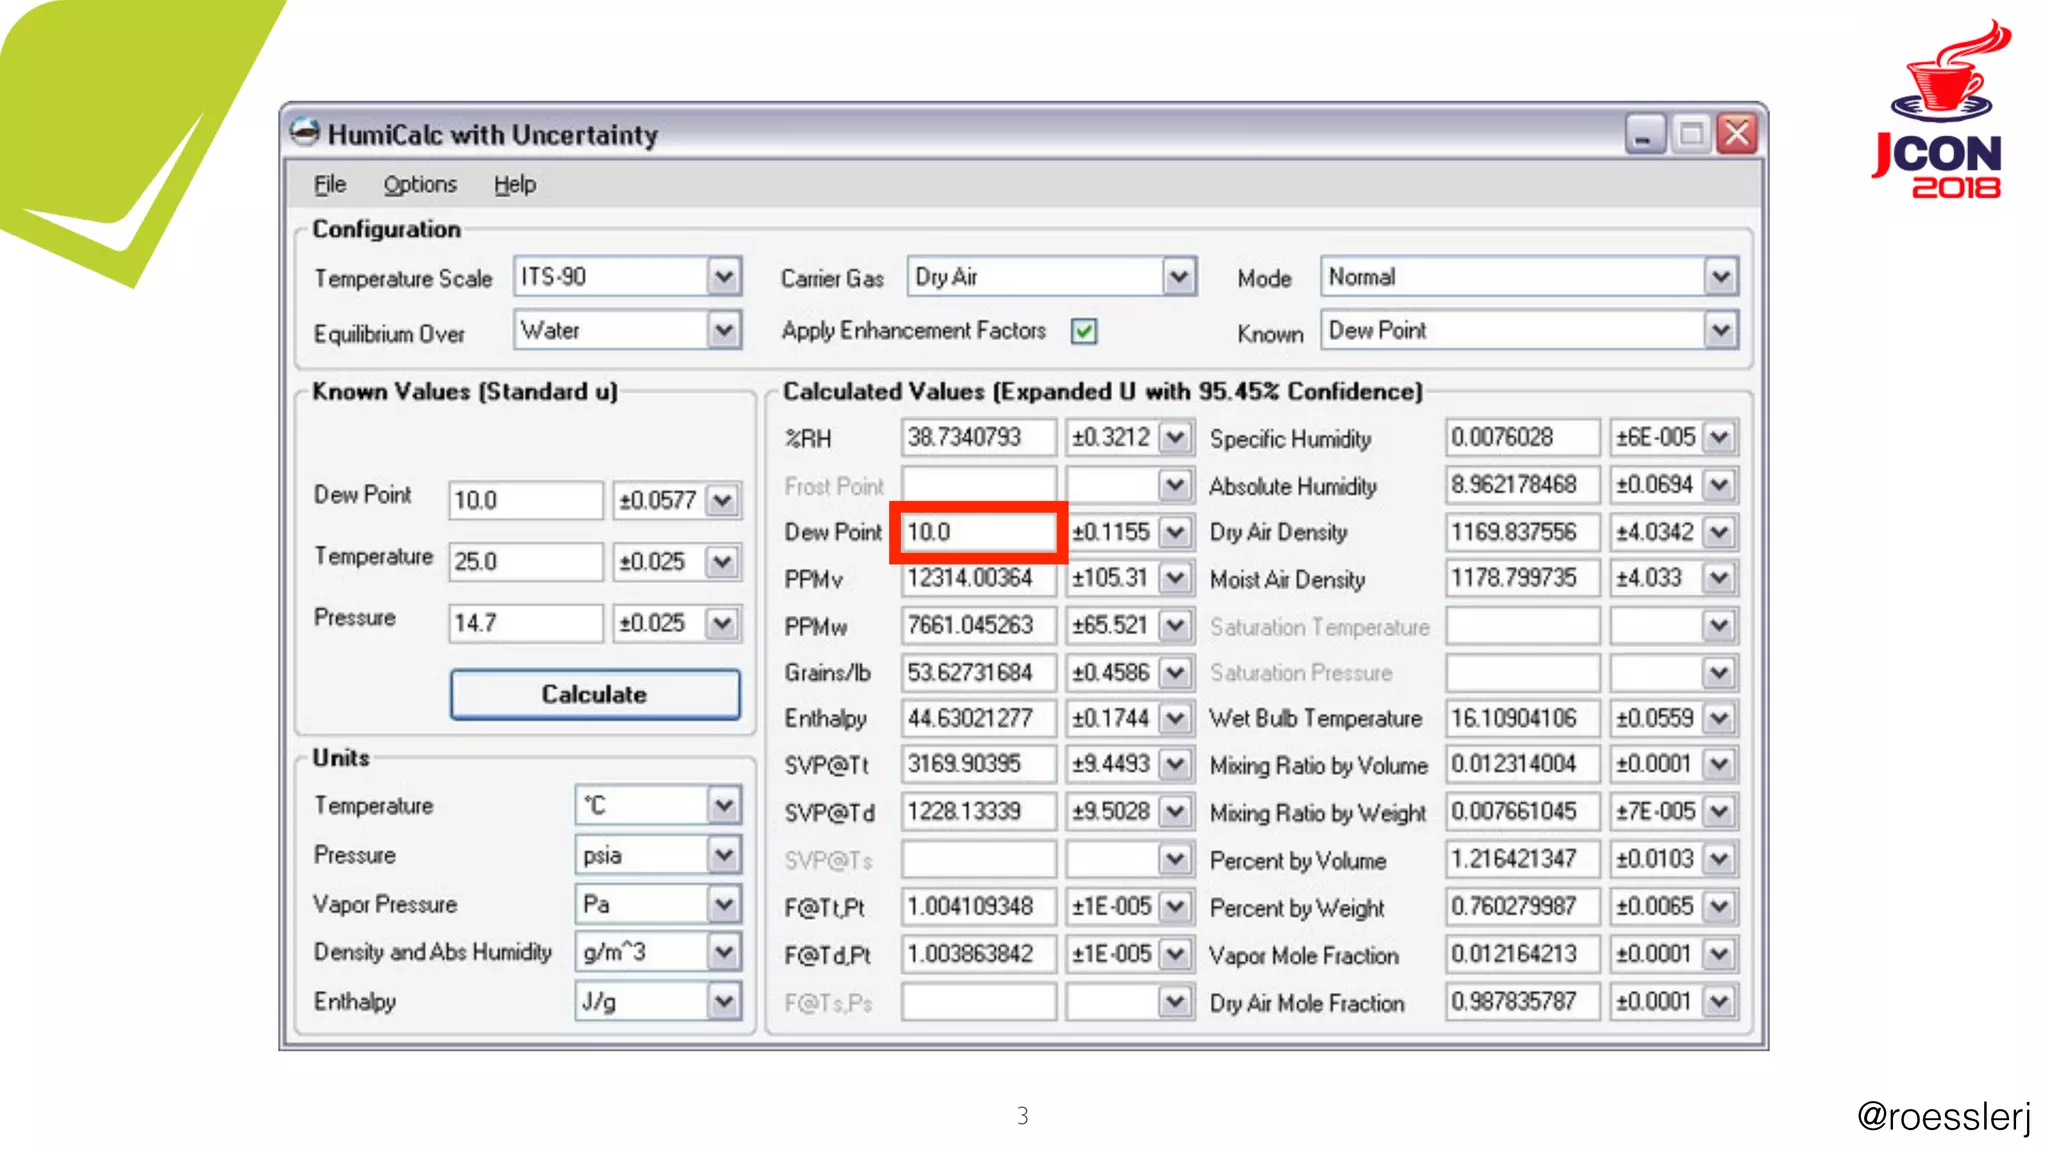This screenshot has width=2048, height=1152.
Task: Minimize the HumiCalc window
Action: coord(1643,134)
